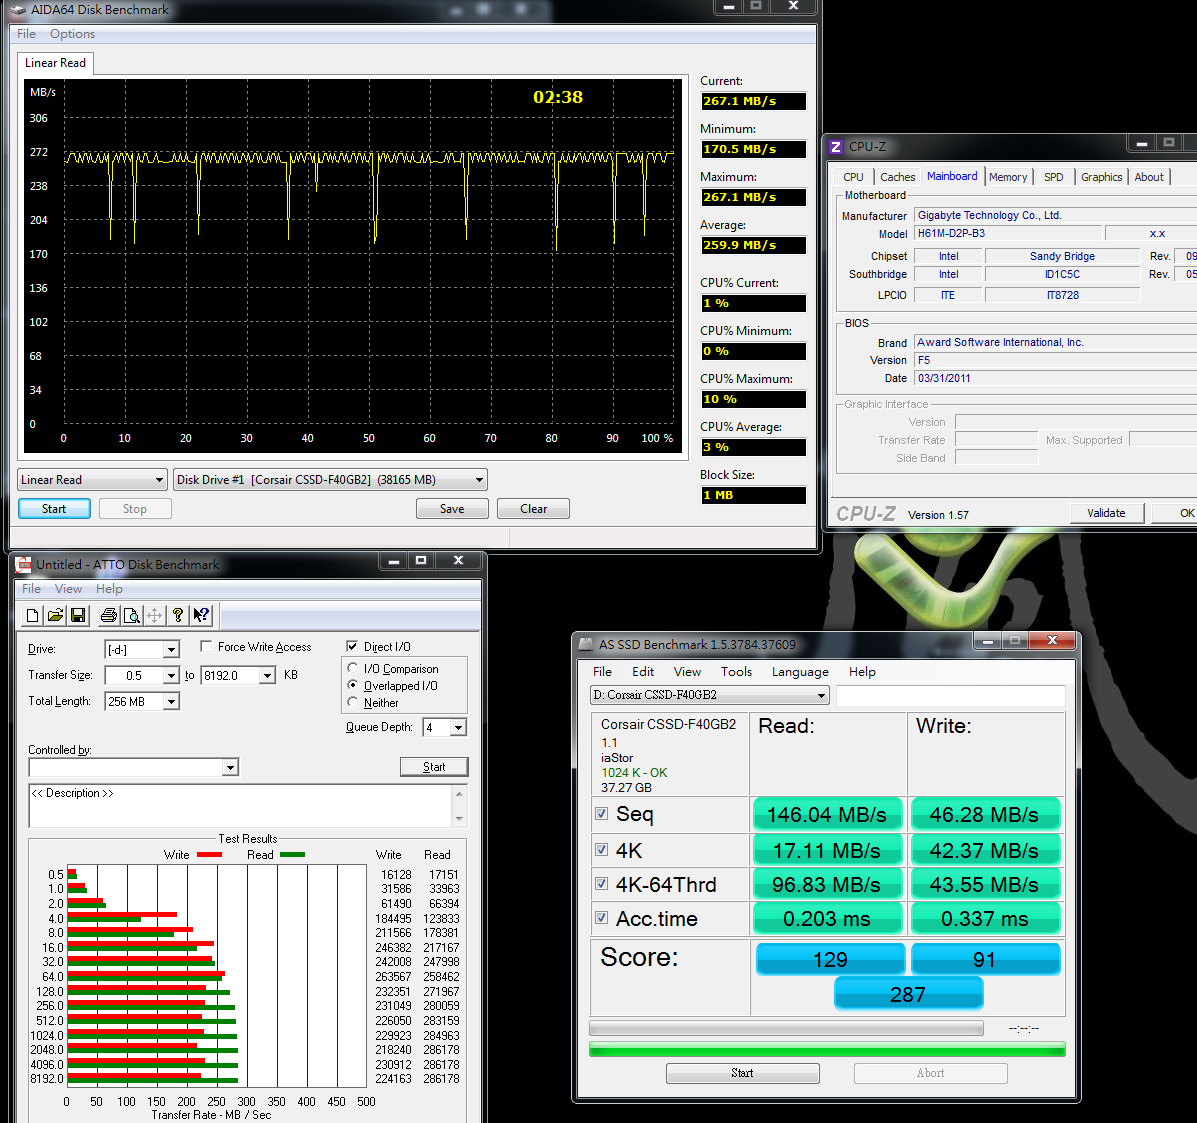The image size is (1197, 1123).
Task: Click the Validate button in CPU-Z
Action: (x=1105, y=513)
